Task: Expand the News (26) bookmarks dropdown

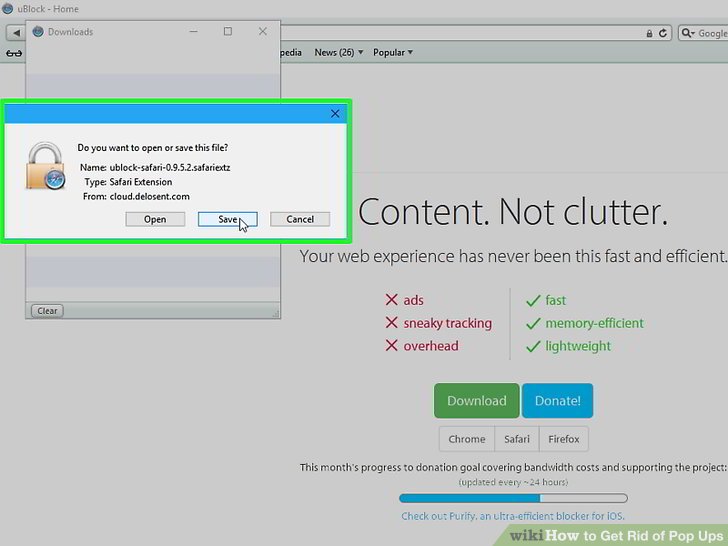Action: 338,52
